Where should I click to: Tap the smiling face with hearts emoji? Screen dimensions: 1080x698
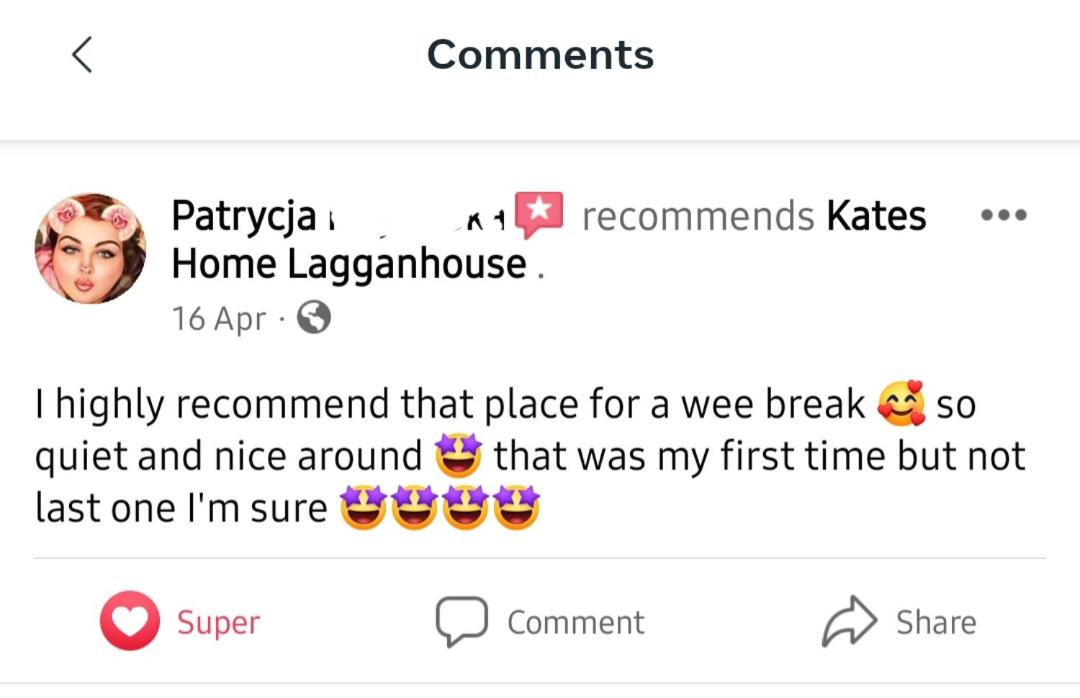901,403
